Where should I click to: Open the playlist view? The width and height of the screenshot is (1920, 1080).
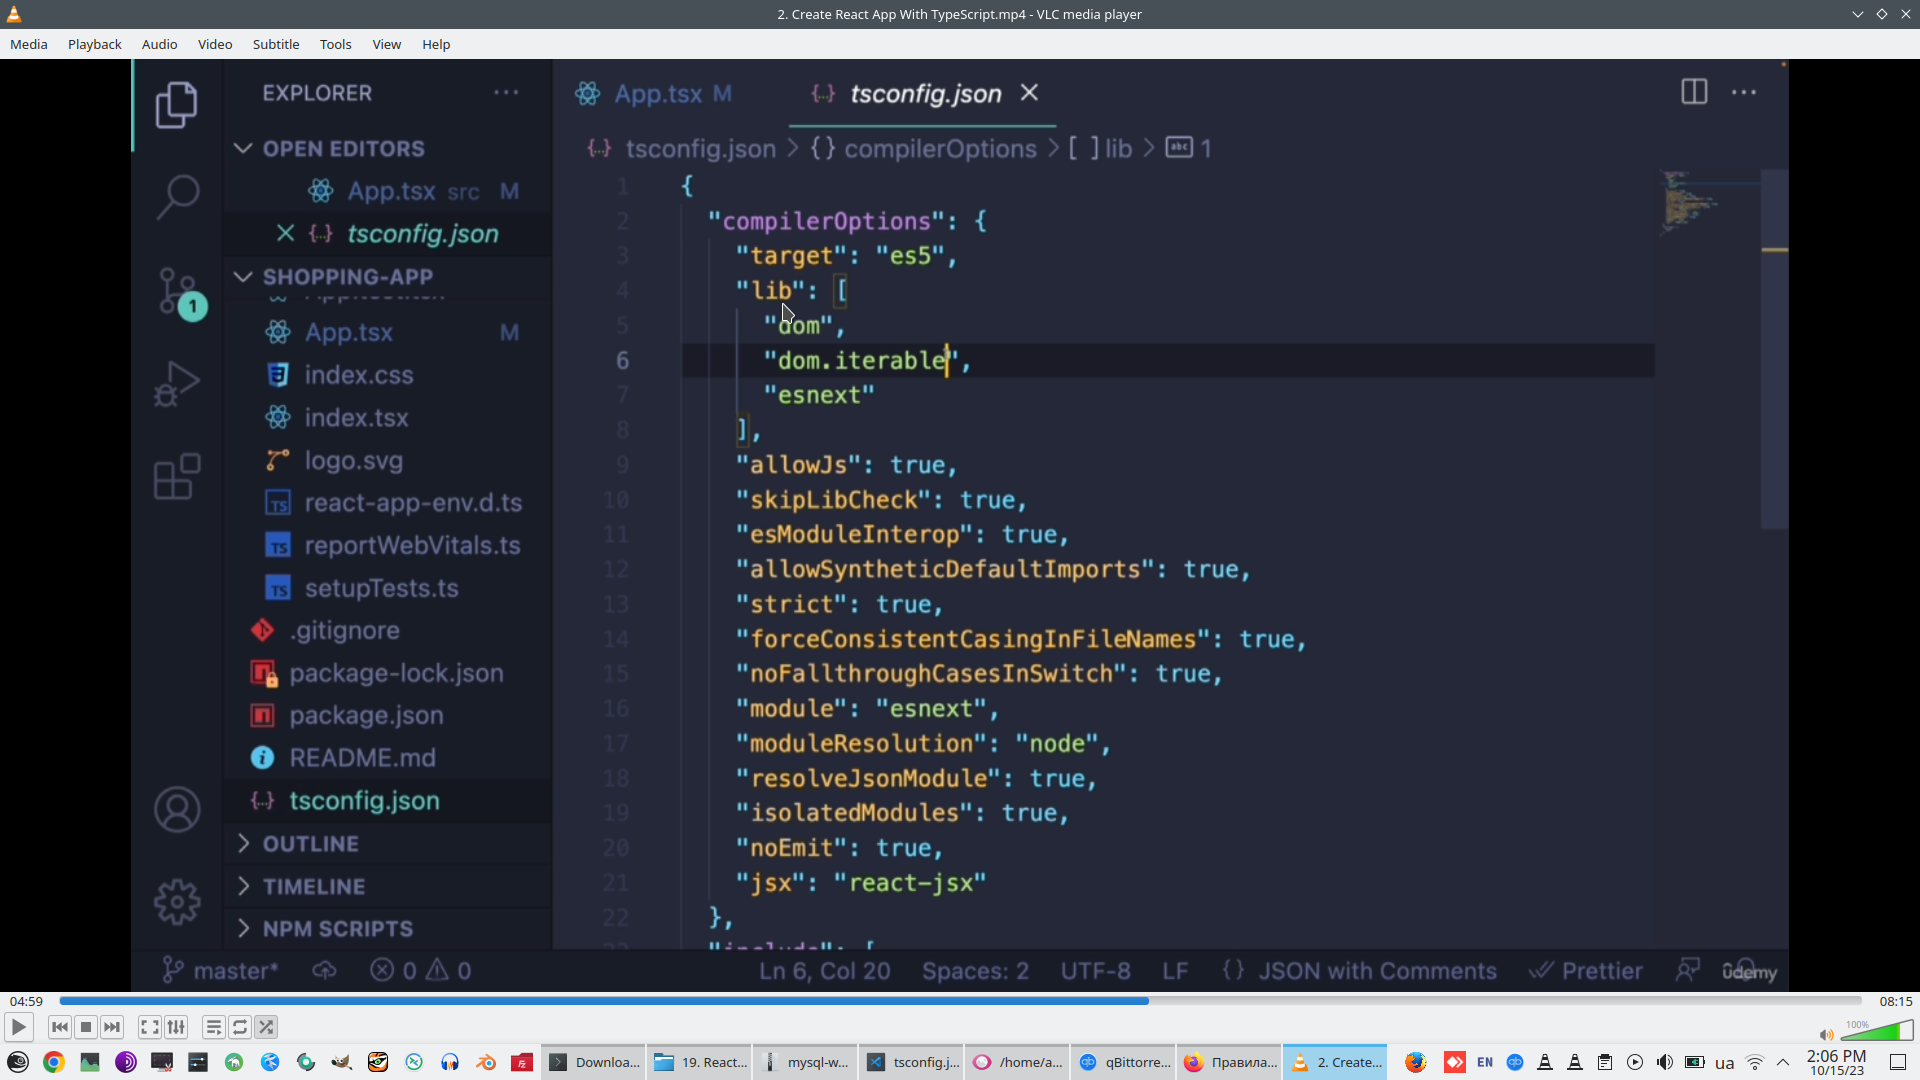pyautogui.click(x=213, y=1027)
